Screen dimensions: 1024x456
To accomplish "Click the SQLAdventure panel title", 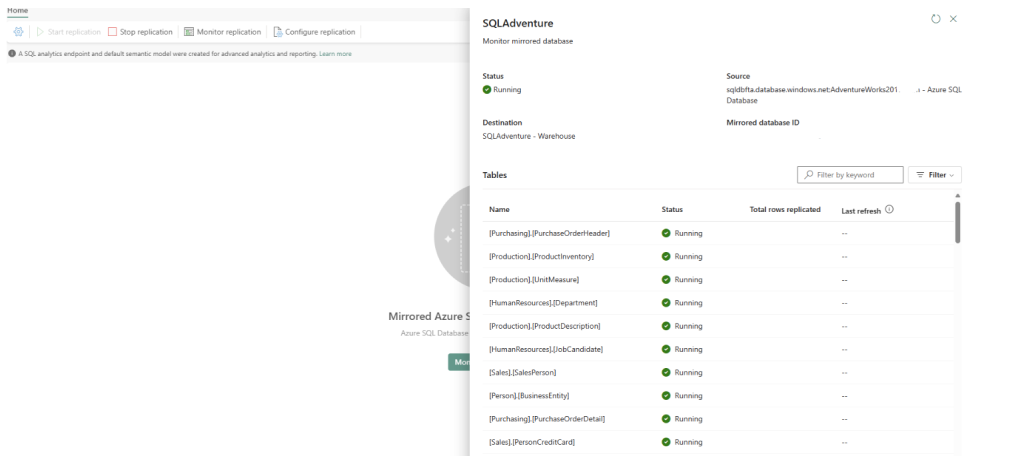I will coord(518,23).
